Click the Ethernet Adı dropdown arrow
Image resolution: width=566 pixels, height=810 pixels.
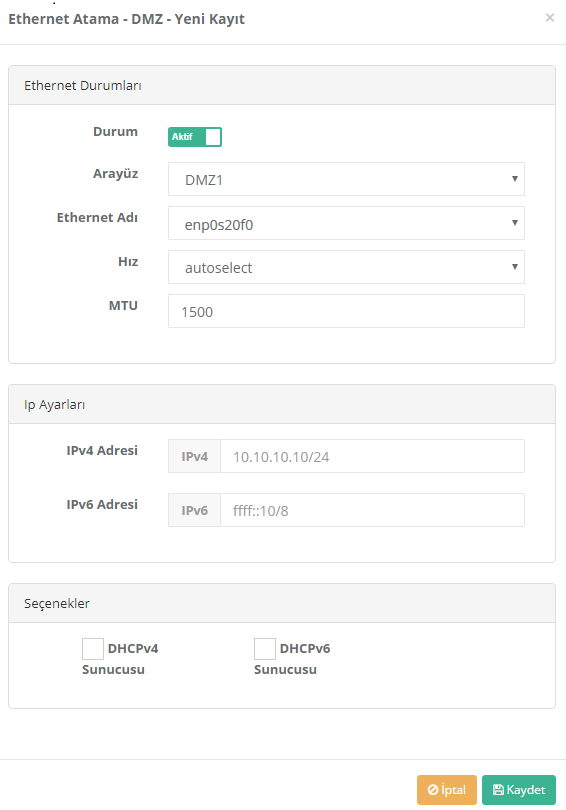(514, 223)
